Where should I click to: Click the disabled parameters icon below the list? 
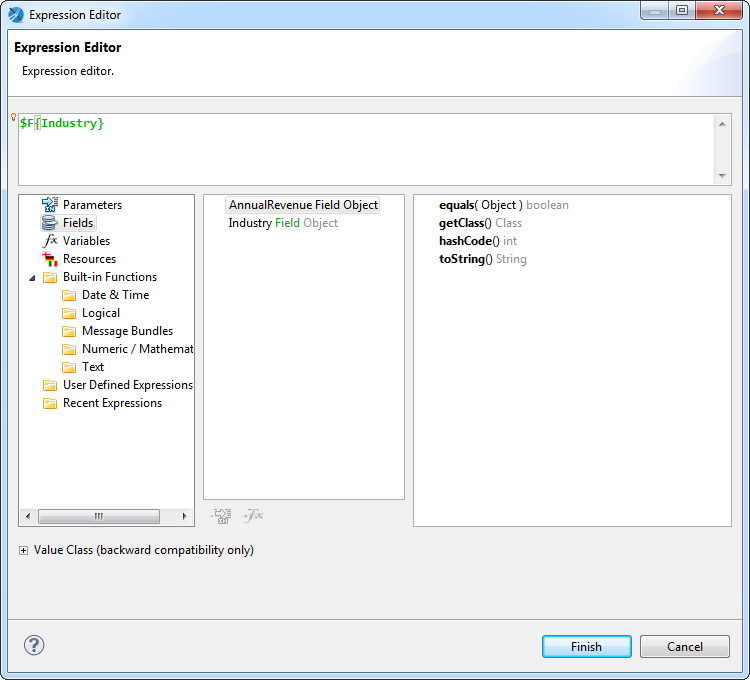[x=222, y=515]
